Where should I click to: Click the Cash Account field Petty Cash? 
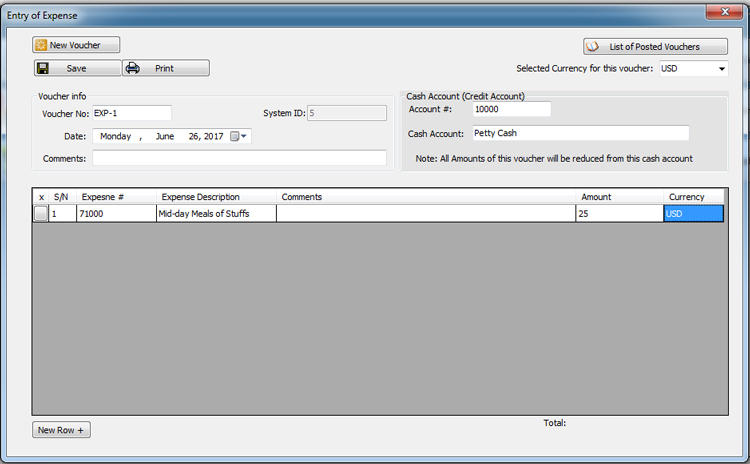(x=581, y=133)
